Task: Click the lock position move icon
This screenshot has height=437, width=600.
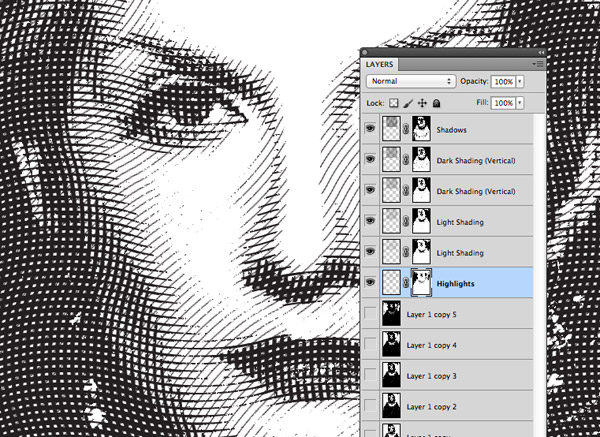Action: (422, 103)
